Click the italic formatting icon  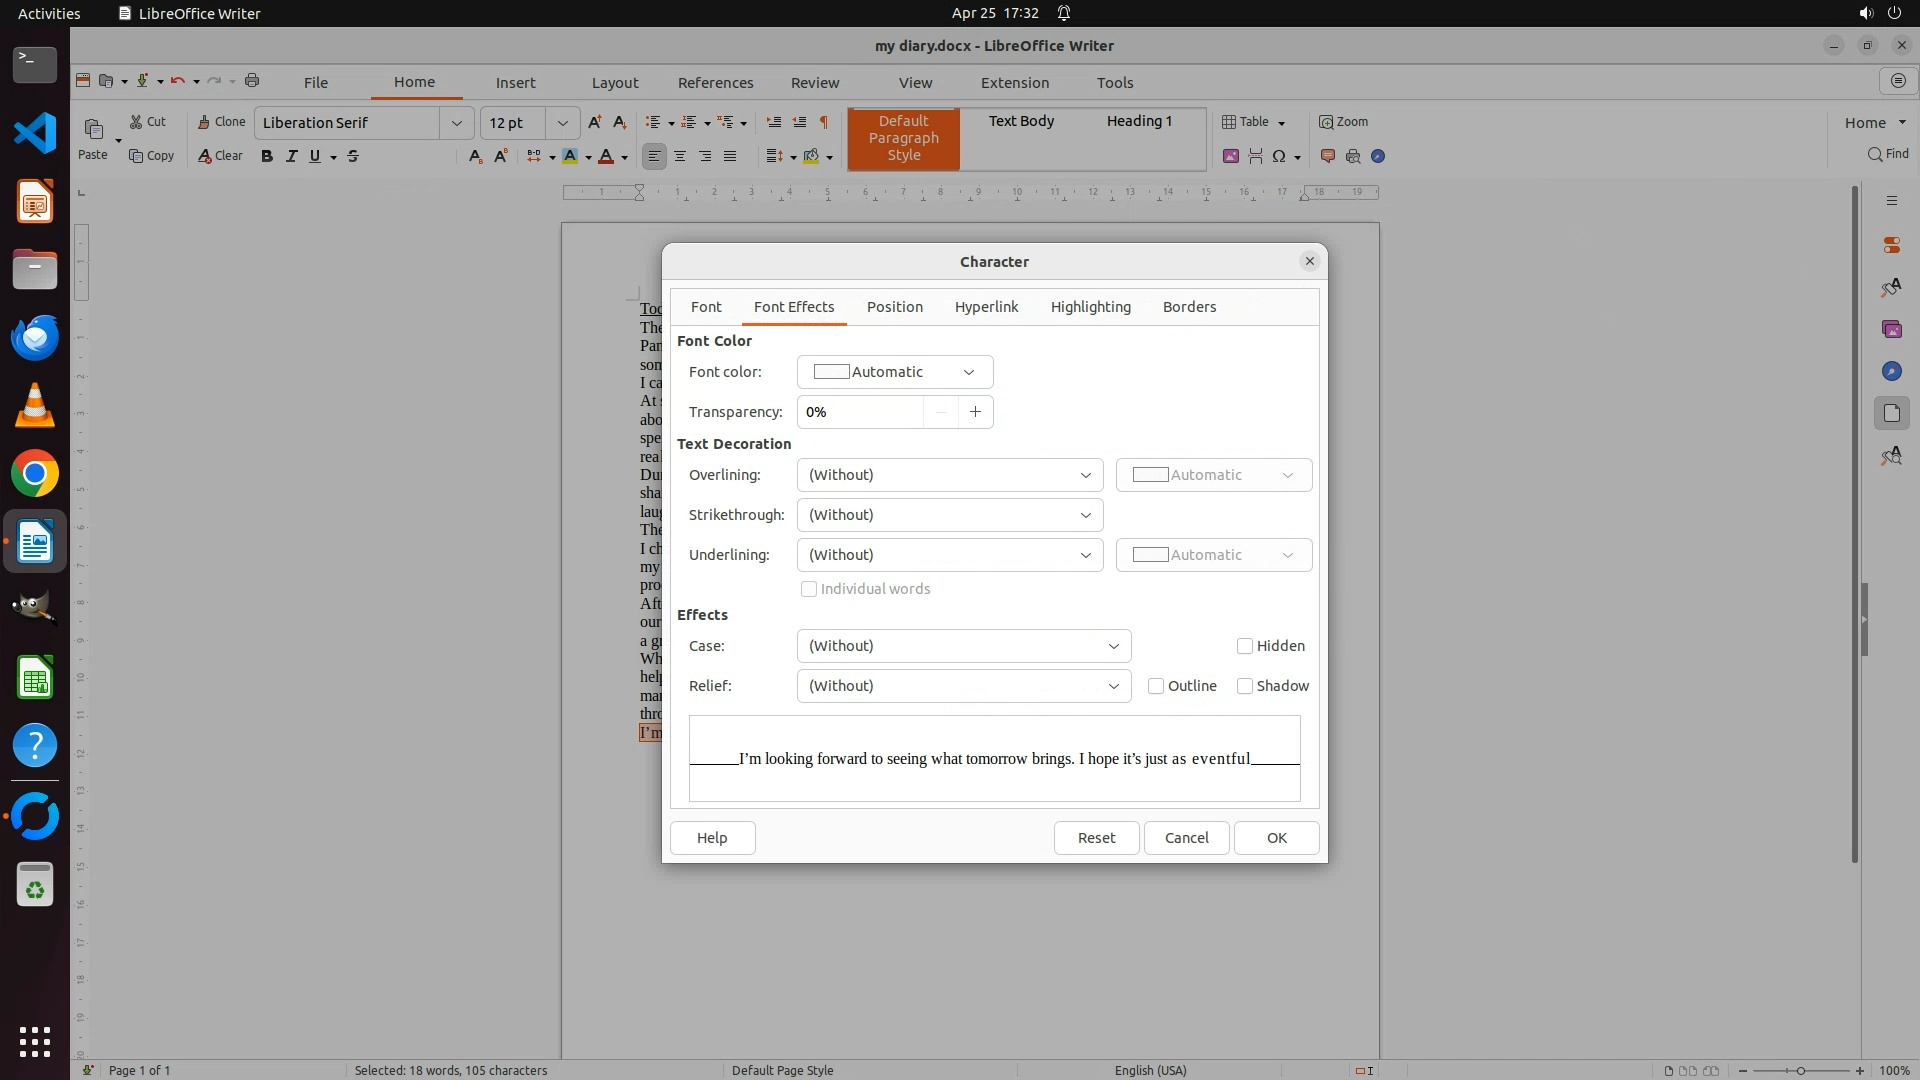(291, 156)
